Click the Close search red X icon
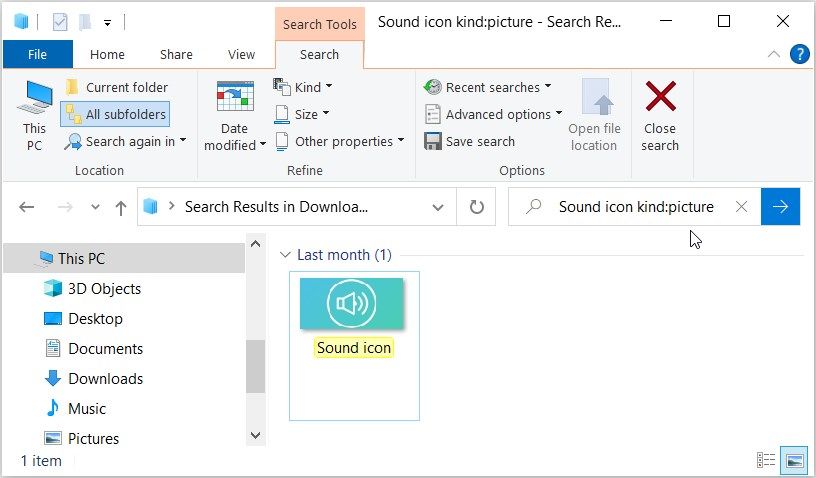This screenshot has height=478, width=816. pyautogui.click(x=660, y=97)
